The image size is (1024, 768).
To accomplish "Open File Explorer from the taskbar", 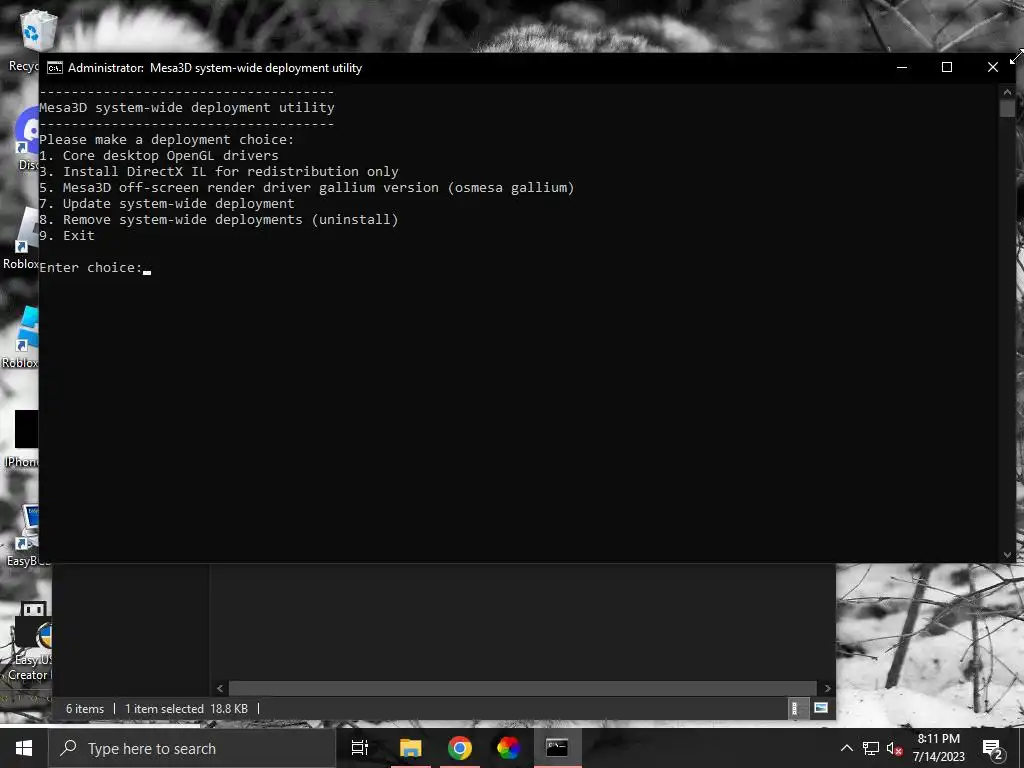I will [x=411, y=748].
